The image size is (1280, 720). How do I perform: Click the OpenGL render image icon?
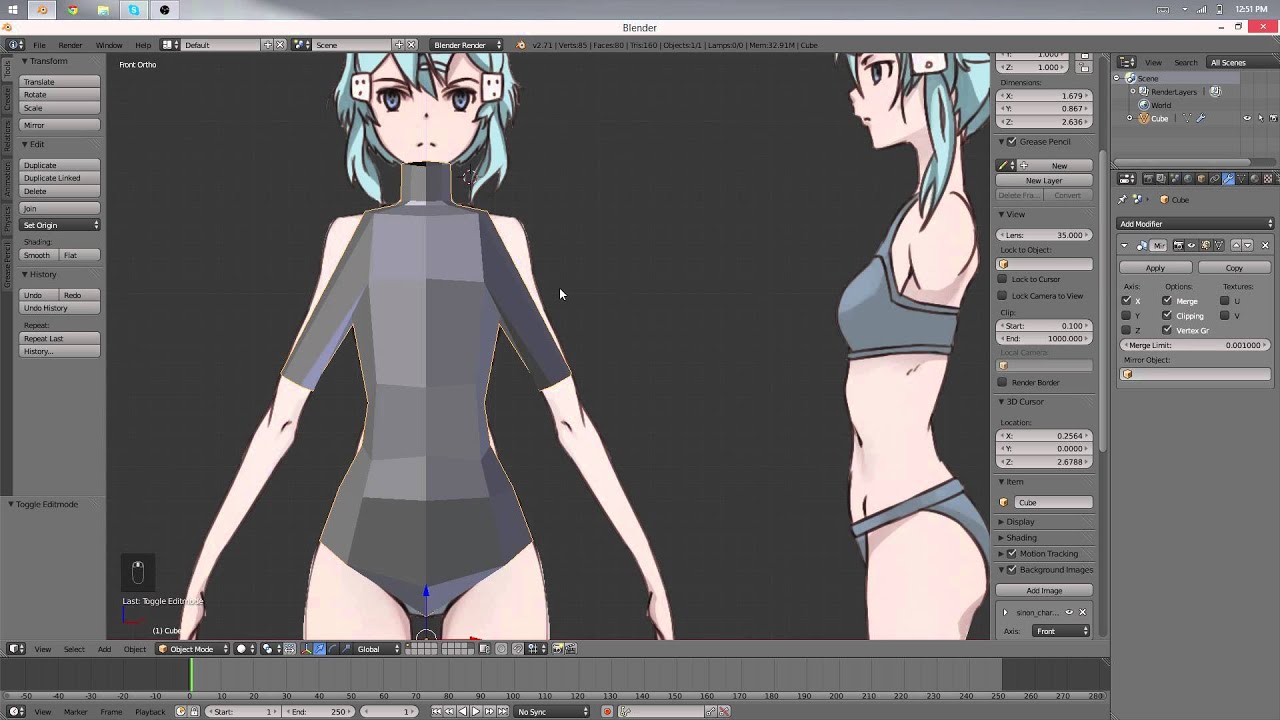[557, 649]
